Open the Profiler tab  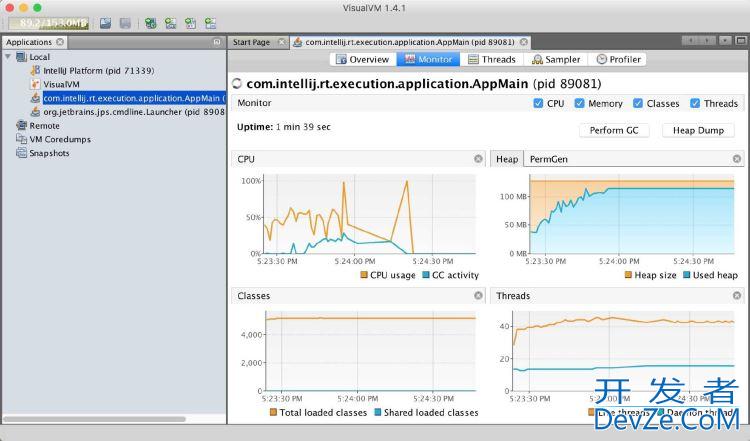pyautogui.click(x=618, y=59)
